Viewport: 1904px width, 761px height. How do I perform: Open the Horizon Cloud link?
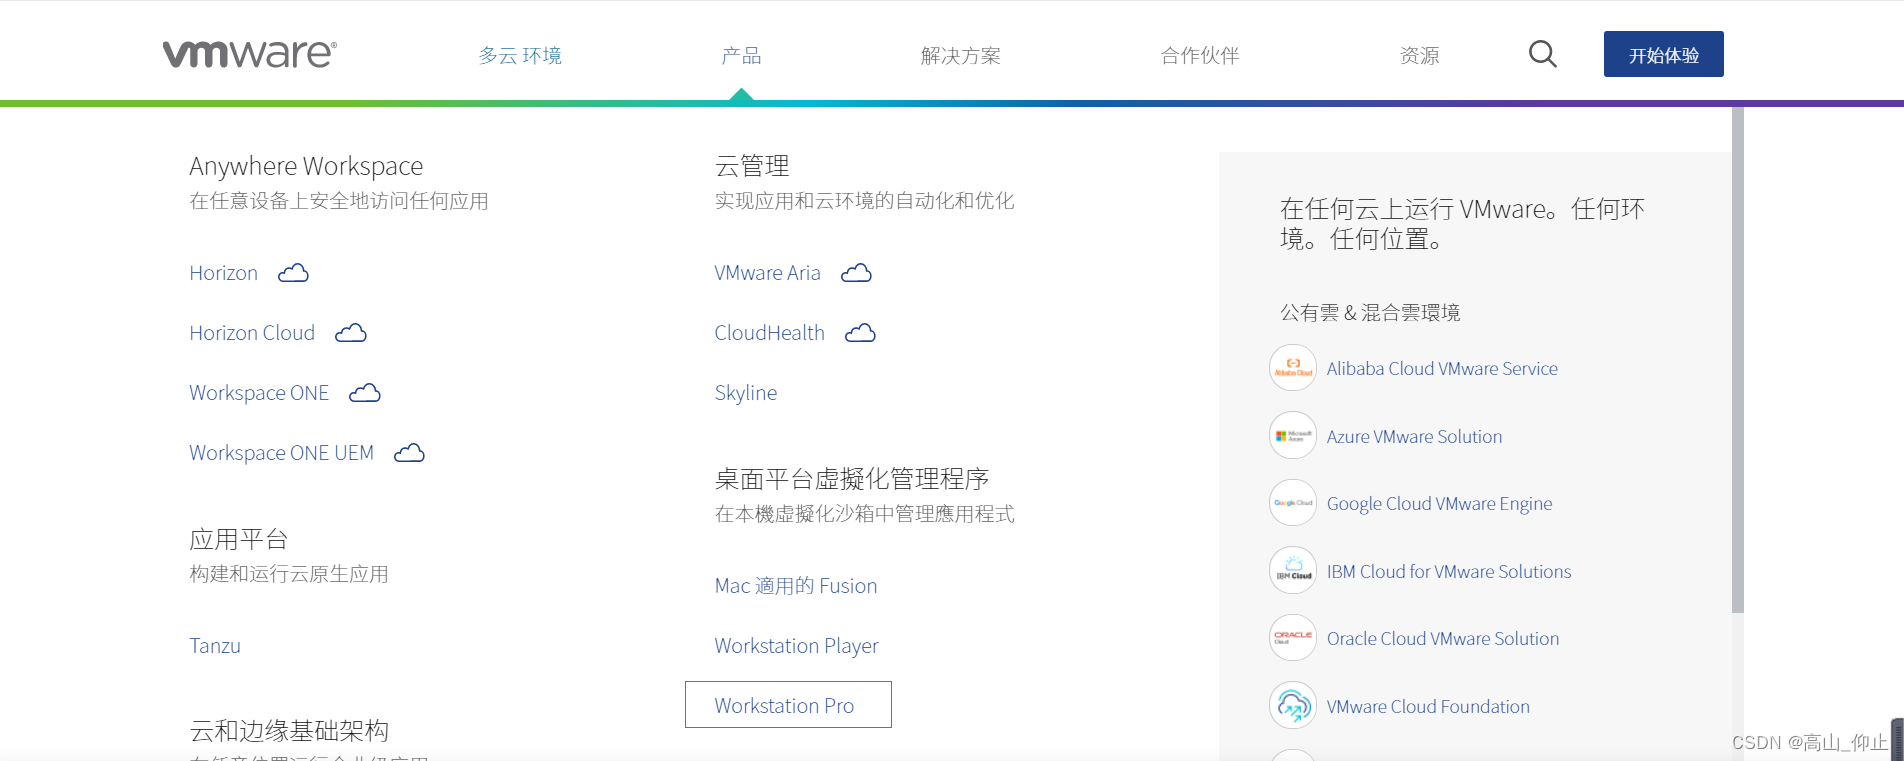pos(252,333)
